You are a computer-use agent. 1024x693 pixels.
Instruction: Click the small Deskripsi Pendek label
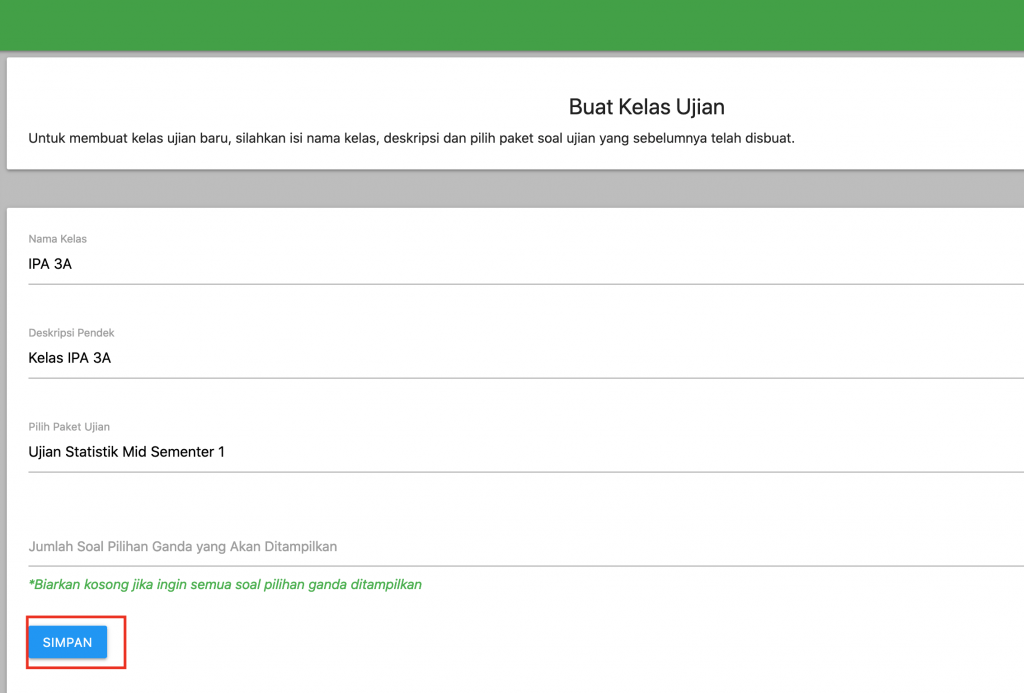[x=71, y=333]
